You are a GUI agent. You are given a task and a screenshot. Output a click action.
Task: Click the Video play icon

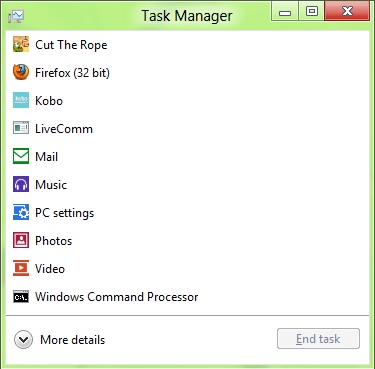21,268
